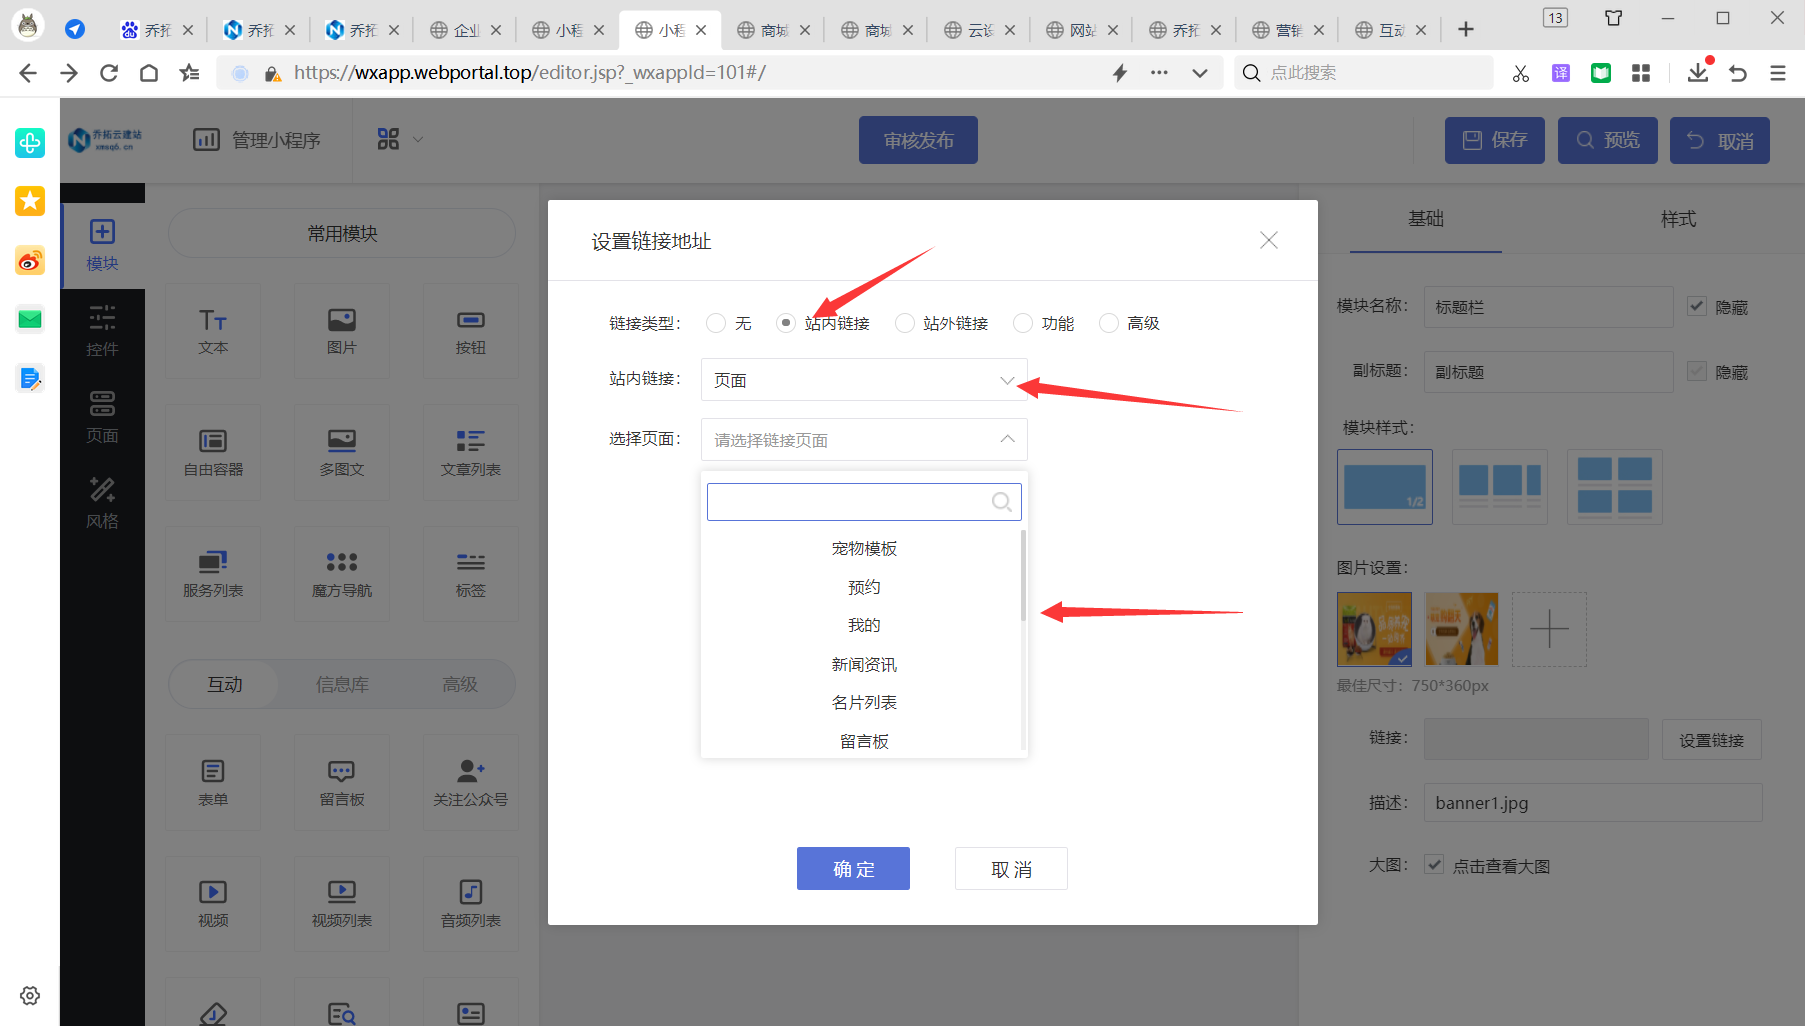Add the 视频 module
Image resolution: width=1805 pixels, height=1026 pixels.
click(213, 903)
